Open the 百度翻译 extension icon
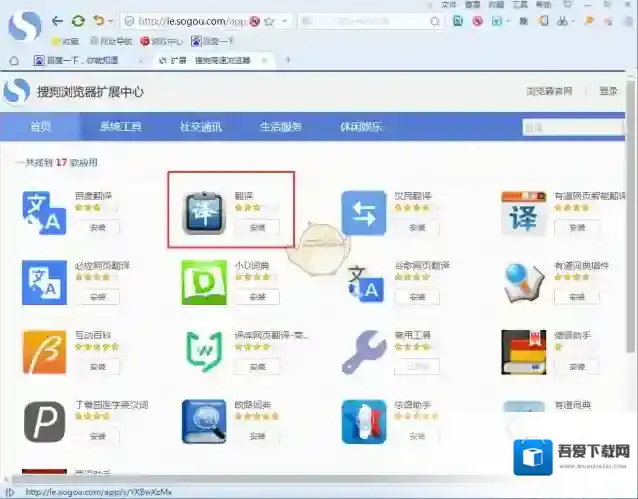638x499 pixels. click(44, 213)
